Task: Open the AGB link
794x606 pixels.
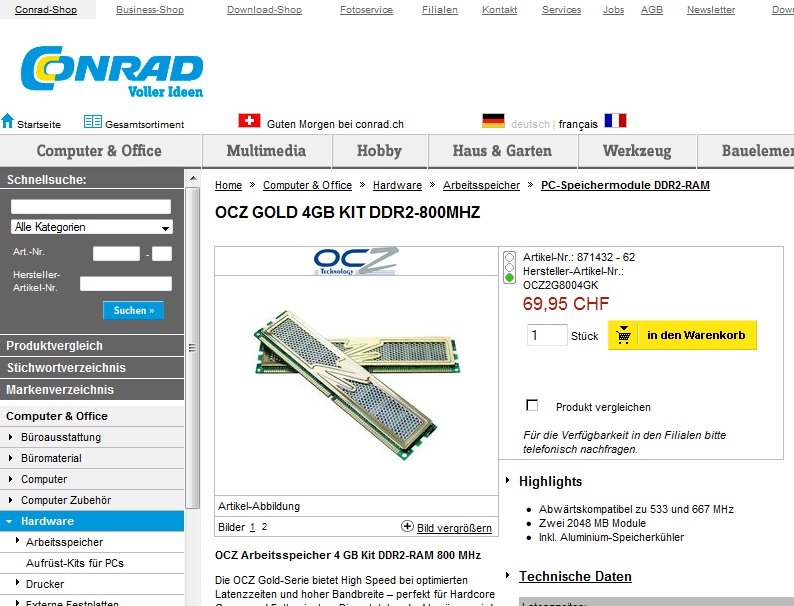Action: [x=652, y=10]
